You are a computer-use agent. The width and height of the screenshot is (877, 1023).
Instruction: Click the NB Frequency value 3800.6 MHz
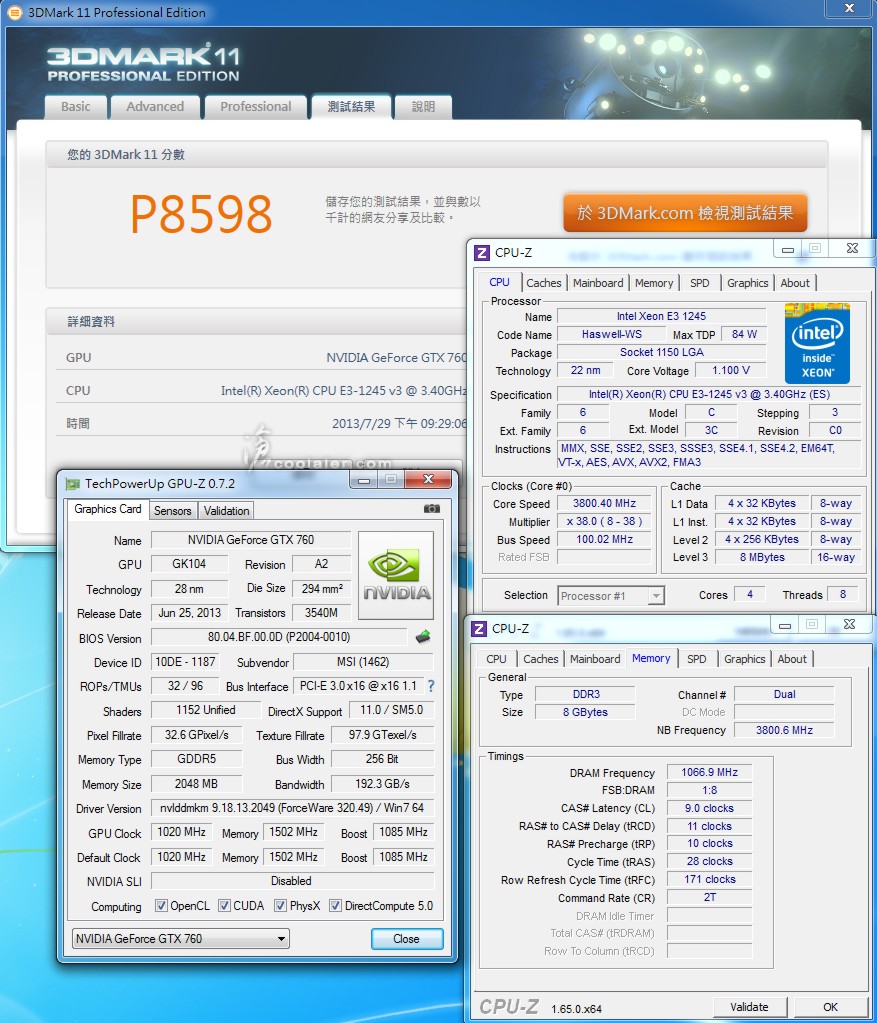coord(784,730)
